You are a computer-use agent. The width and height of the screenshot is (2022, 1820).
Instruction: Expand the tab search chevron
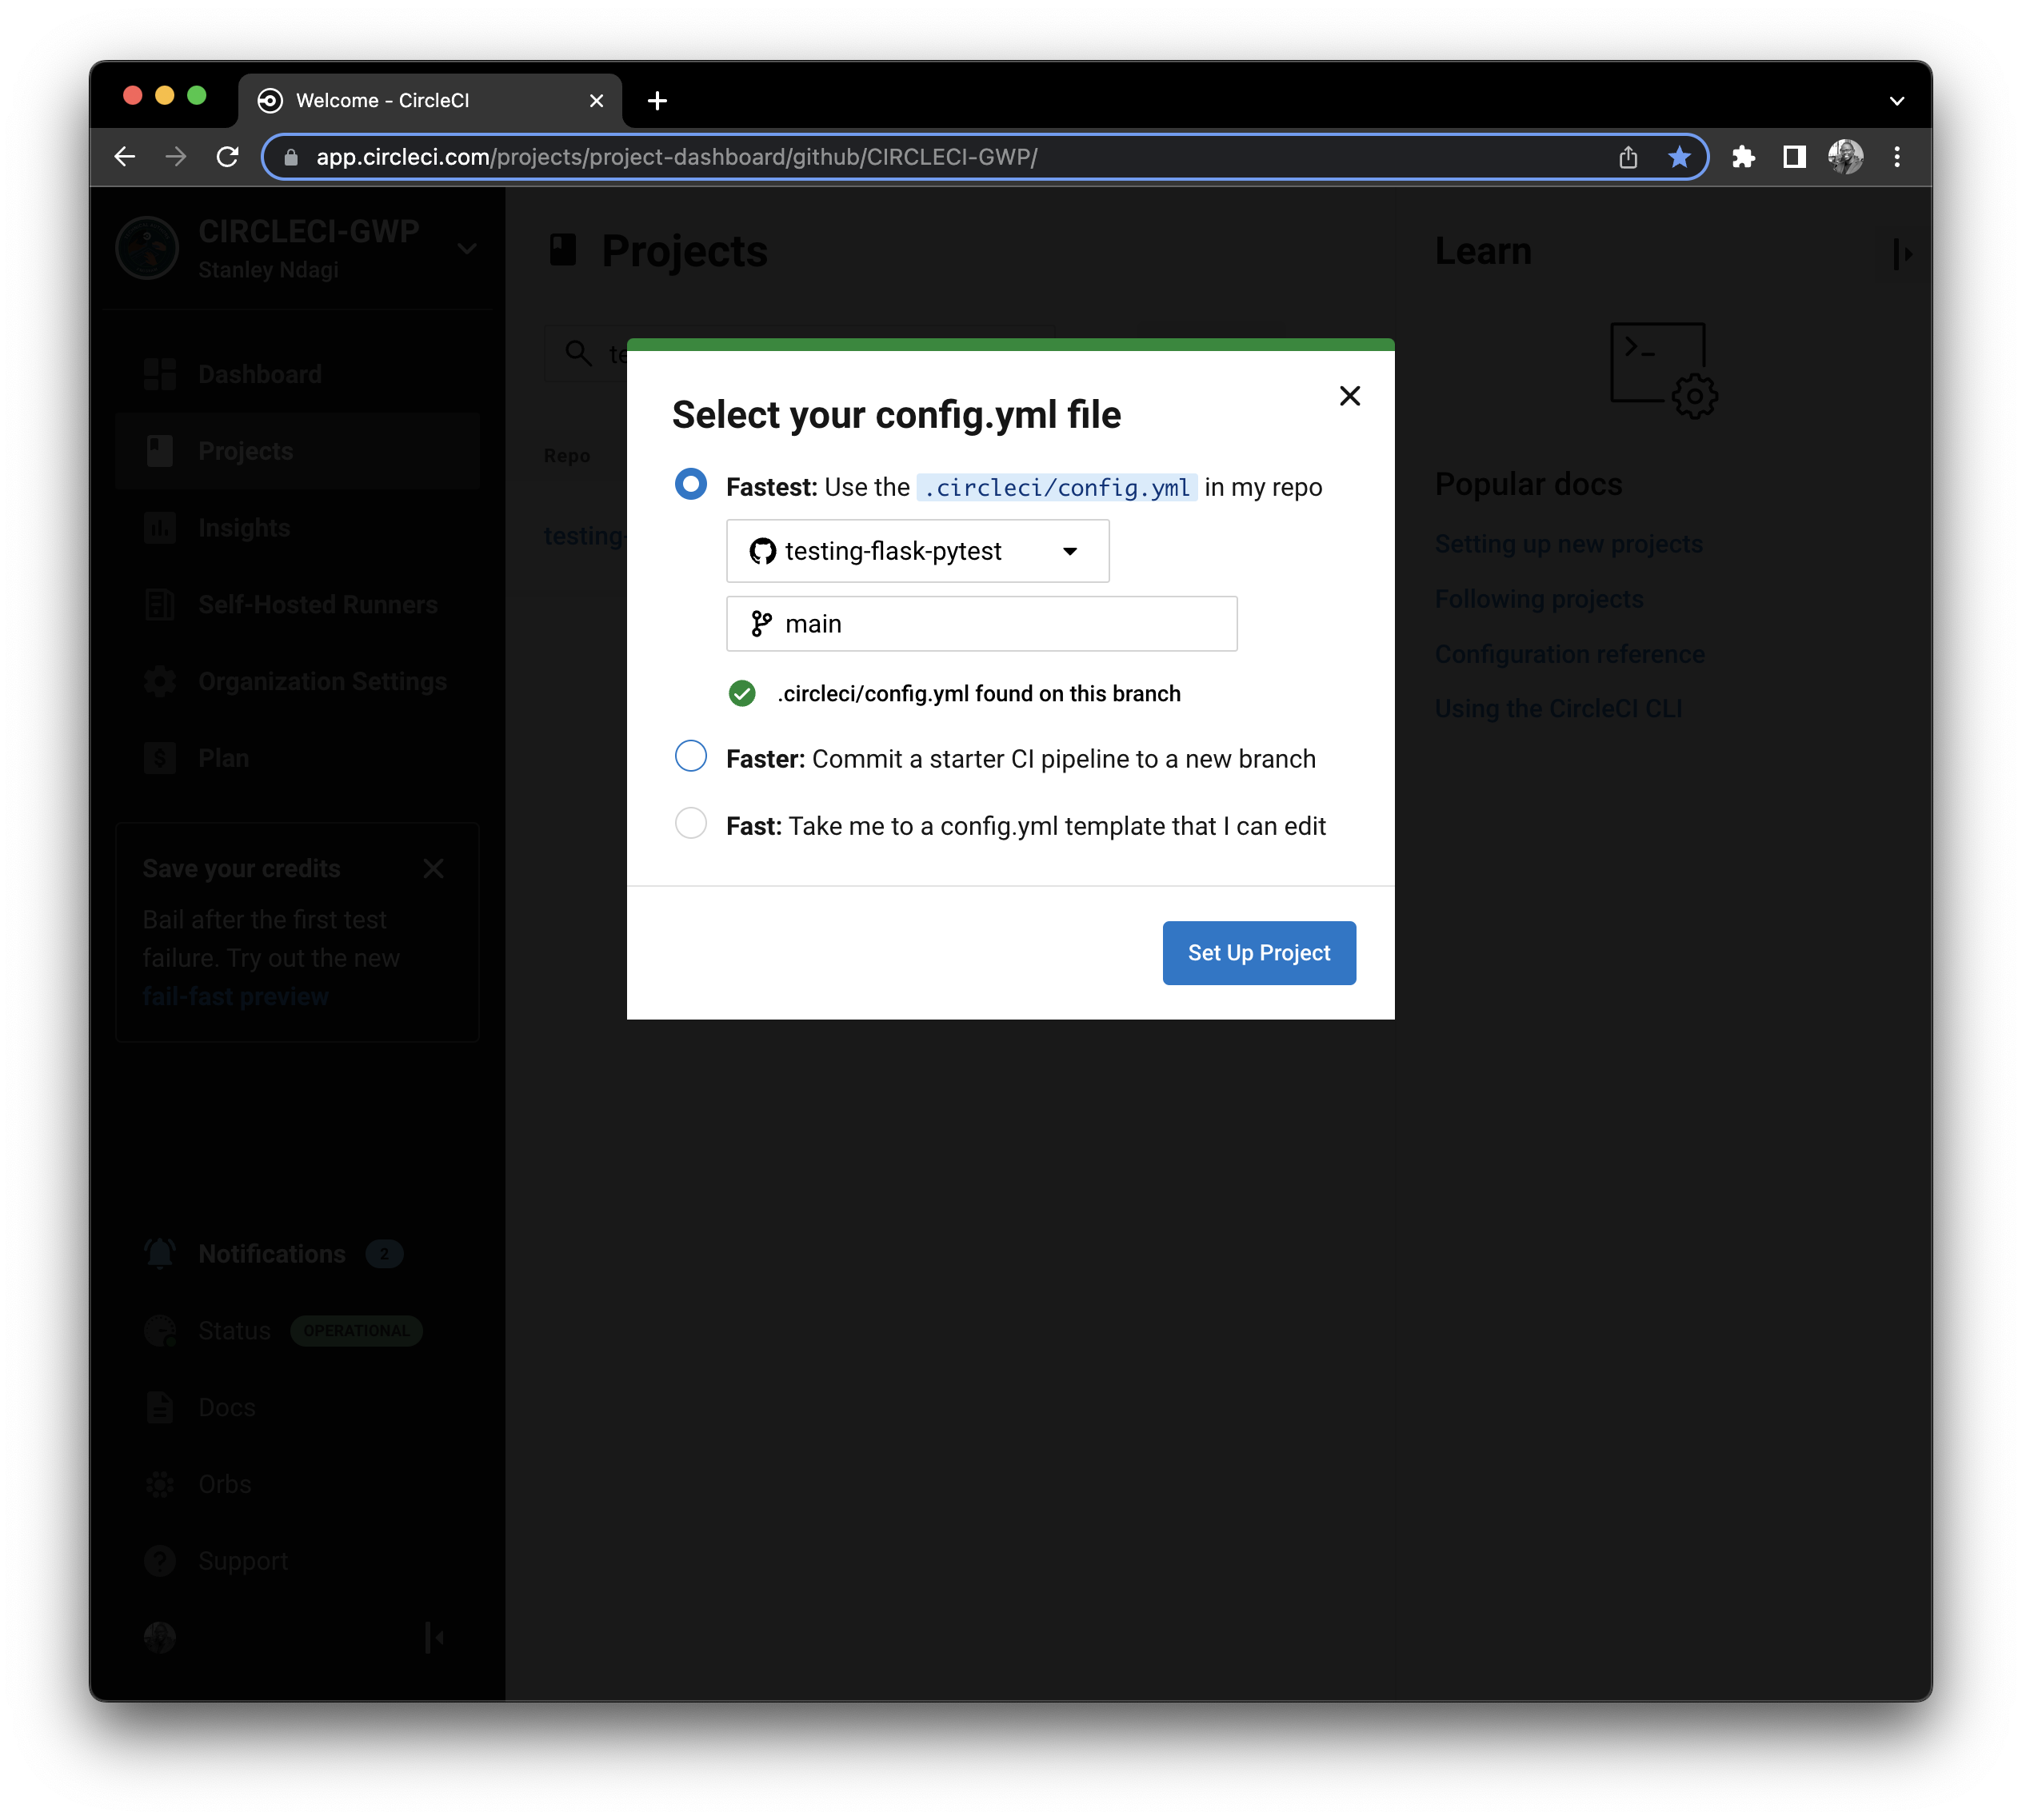tap(1896, 101)
